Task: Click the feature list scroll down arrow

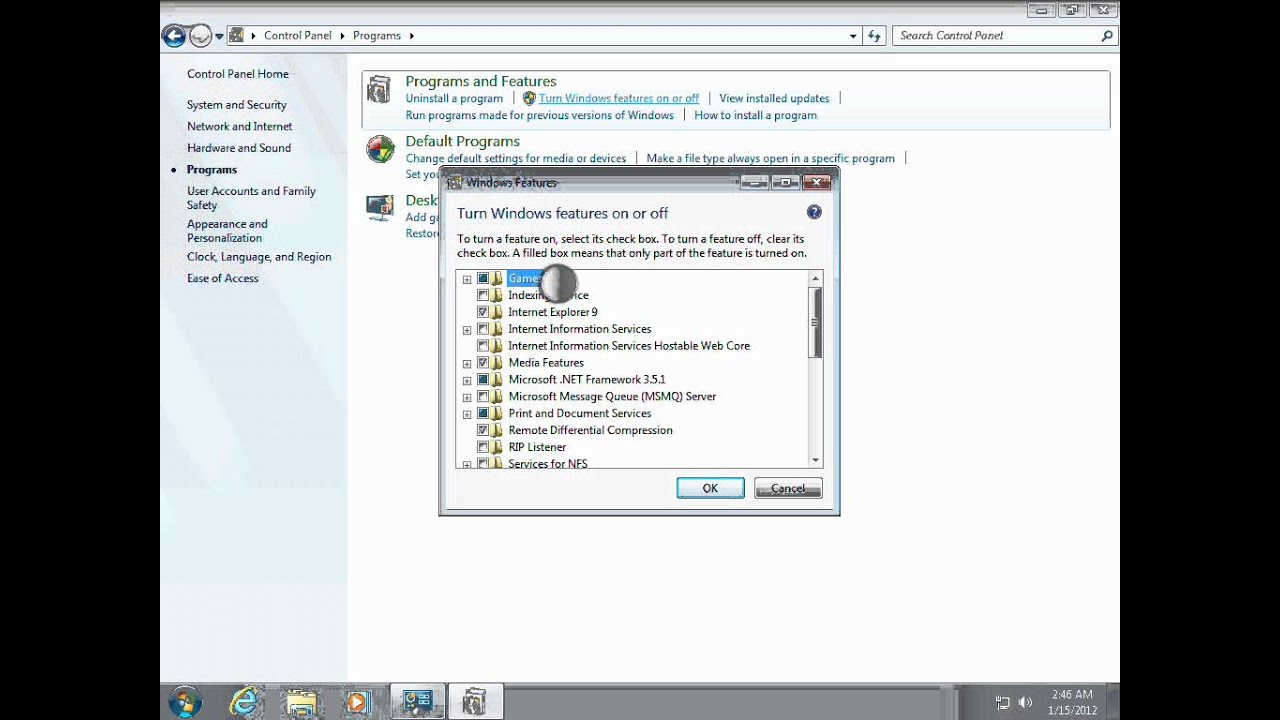Action: pos(815,460)
